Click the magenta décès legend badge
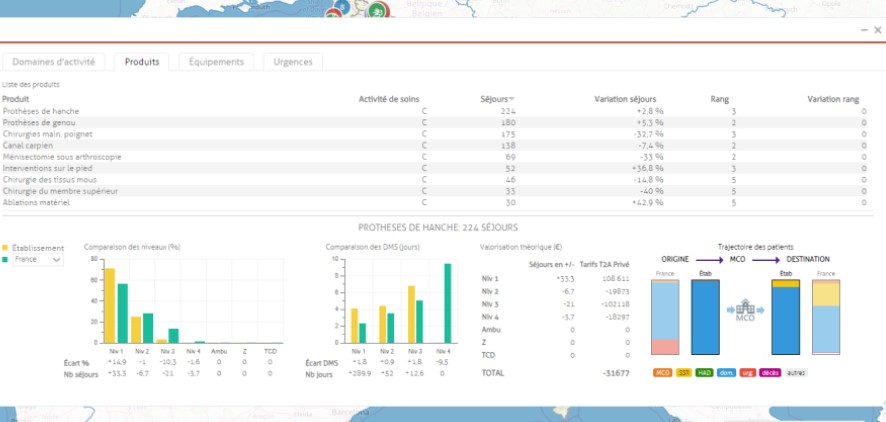 coord(769,373)
